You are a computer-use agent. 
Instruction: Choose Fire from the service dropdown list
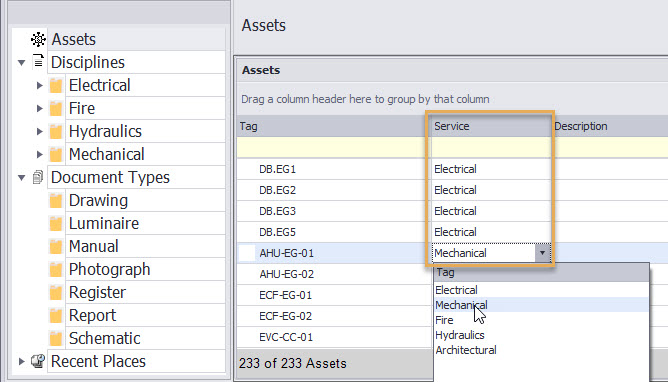pyautogui.click(x=444, y=320)
